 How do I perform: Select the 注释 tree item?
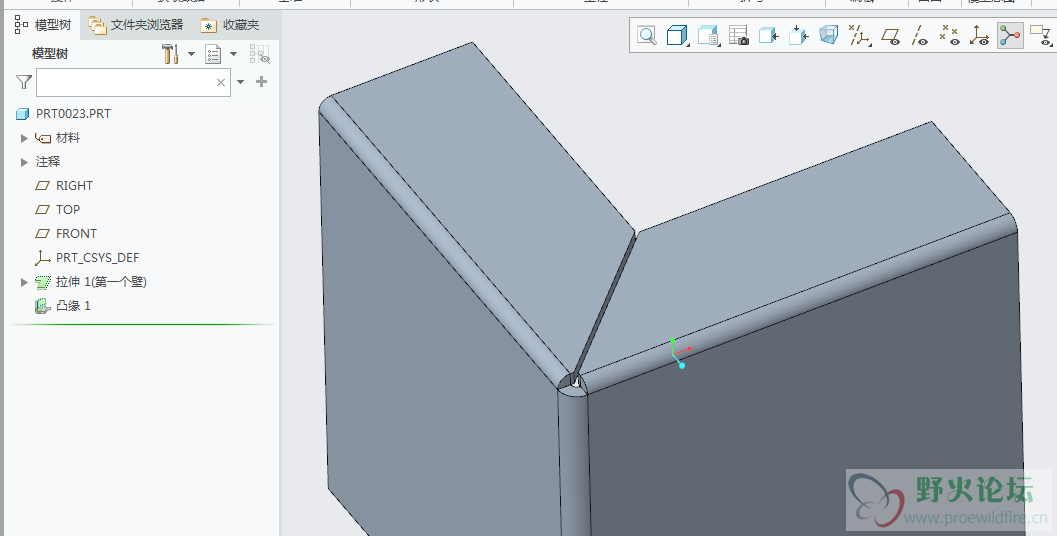tap(48, 162)
